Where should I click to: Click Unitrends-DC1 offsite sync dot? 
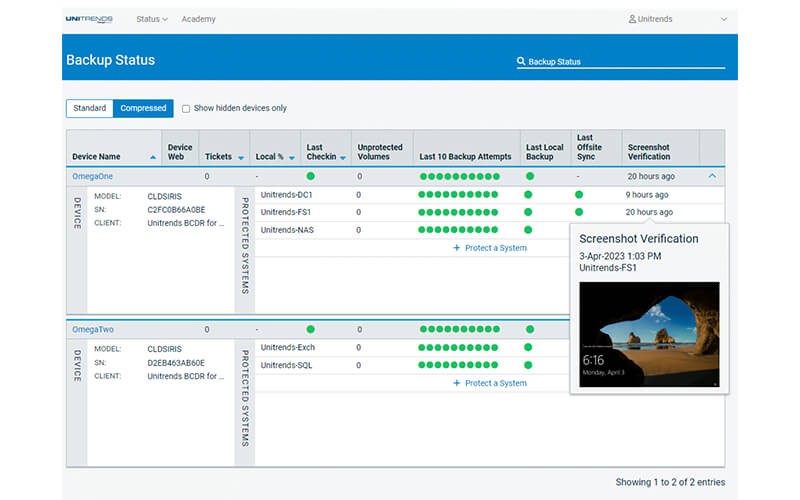tap(579, 194)
